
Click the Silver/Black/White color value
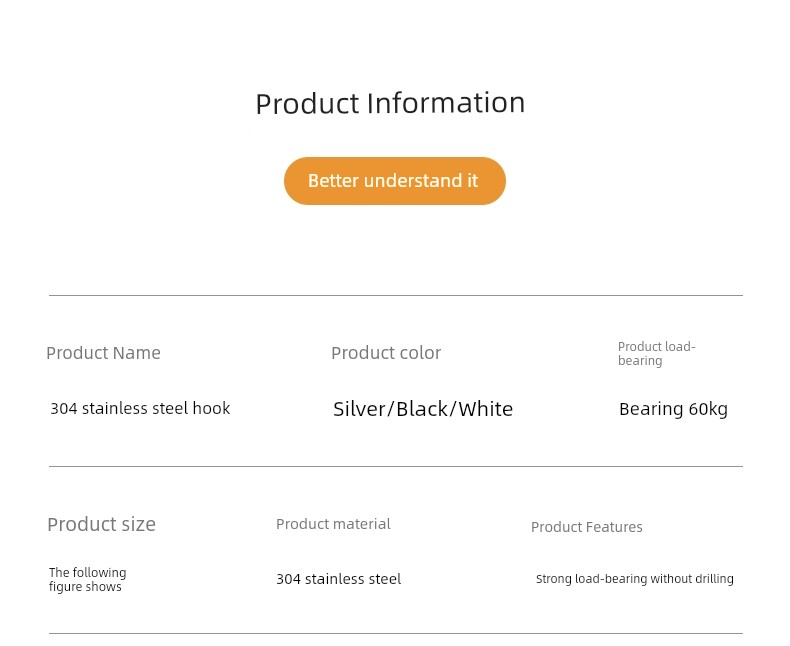[x=423, y=409]
